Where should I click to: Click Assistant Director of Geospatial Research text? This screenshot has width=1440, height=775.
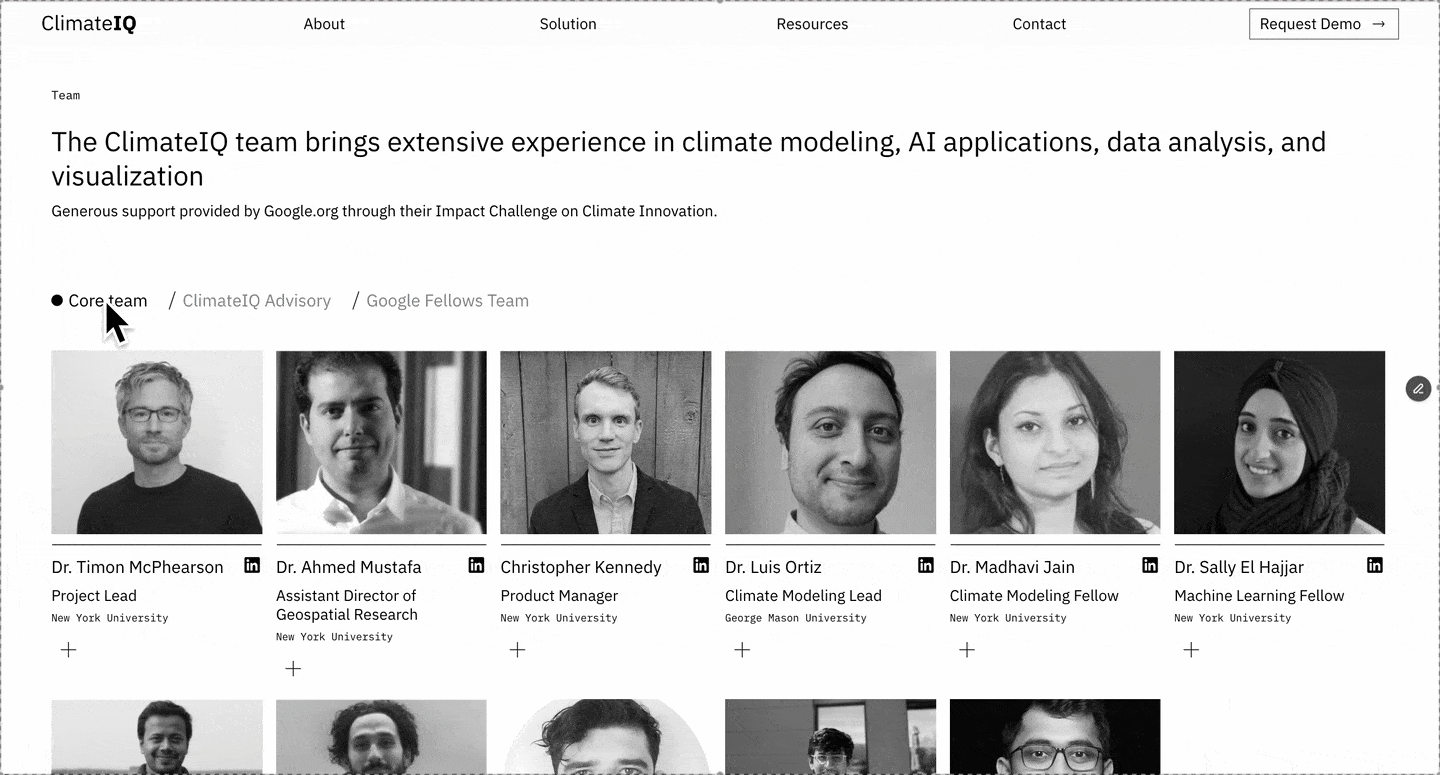(x=347, y=605)
